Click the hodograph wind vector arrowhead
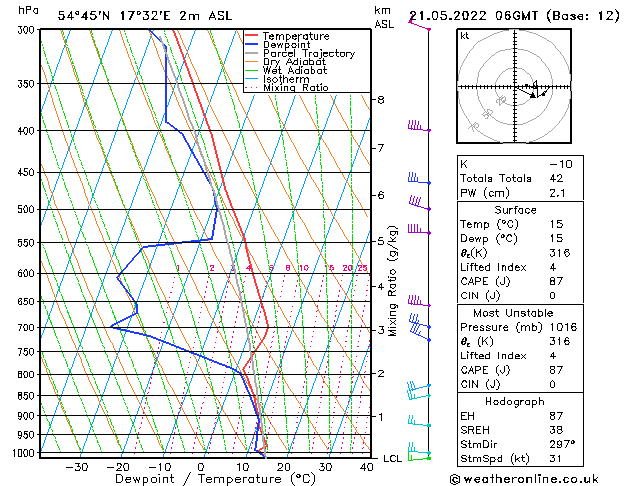Viewport: 629px width, 486px height. pyautogui.click(x=533, y=95)
